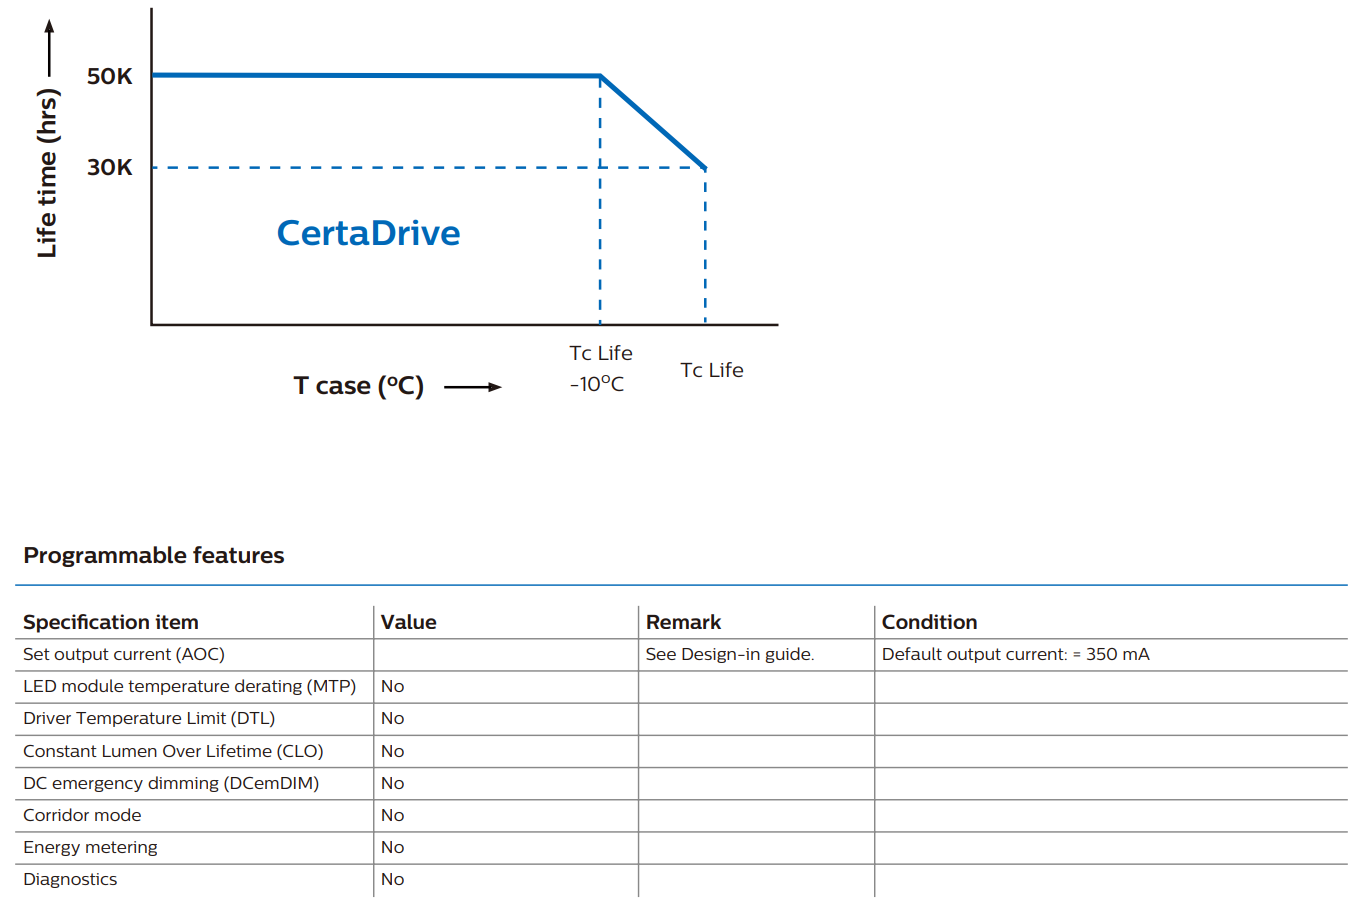Viewport: 1372px width, 907px height.
Task: Click the 'No' value for LED module temperature derating
Action: pyautogui.click(x=393, y=686)
